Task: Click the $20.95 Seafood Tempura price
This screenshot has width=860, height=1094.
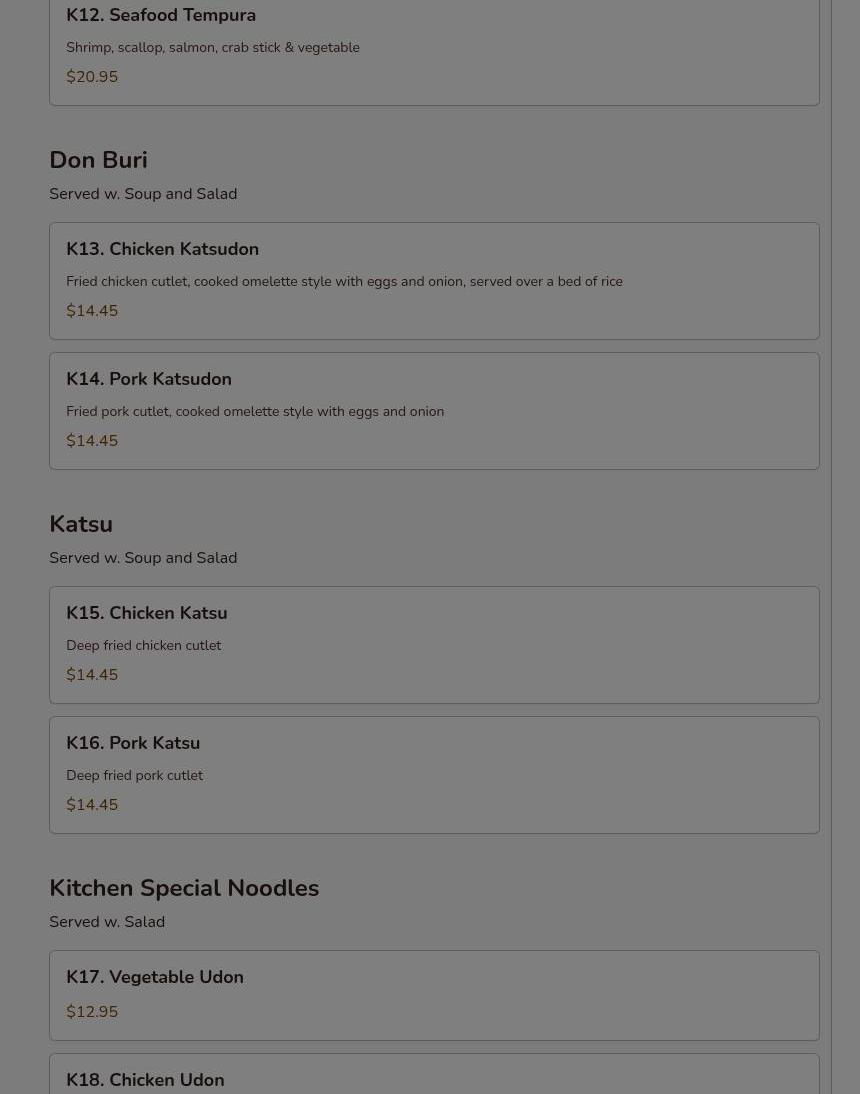Action: [92, 77]
